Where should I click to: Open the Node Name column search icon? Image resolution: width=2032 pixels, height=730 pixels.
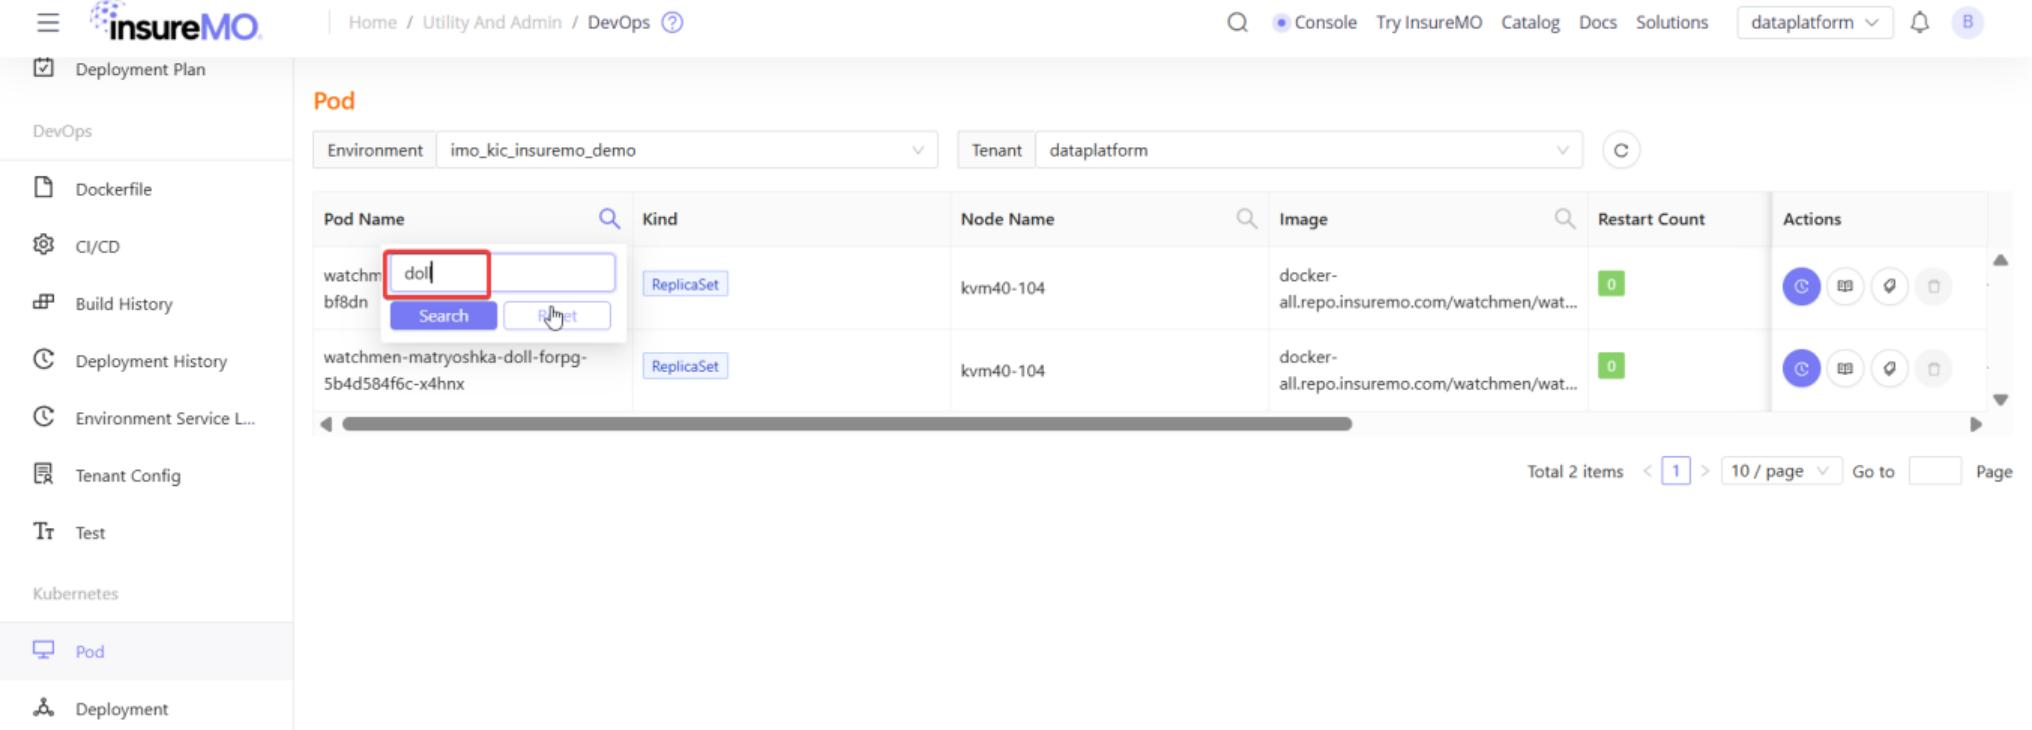tap(1246, 218)
